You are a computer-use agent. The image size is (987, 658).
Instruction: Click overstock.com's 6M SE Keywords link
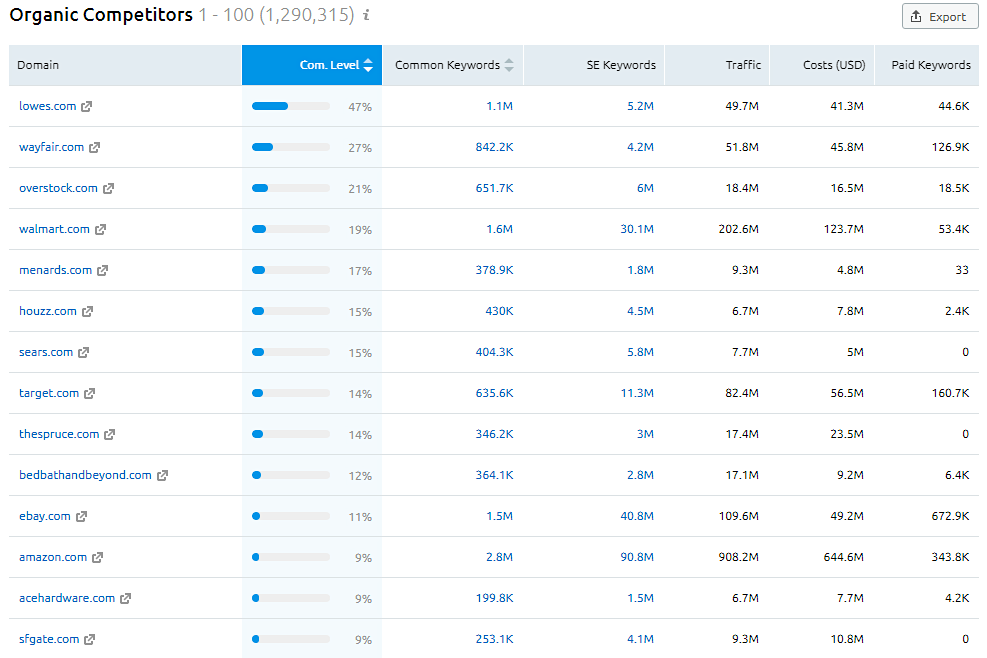point(647,188)
